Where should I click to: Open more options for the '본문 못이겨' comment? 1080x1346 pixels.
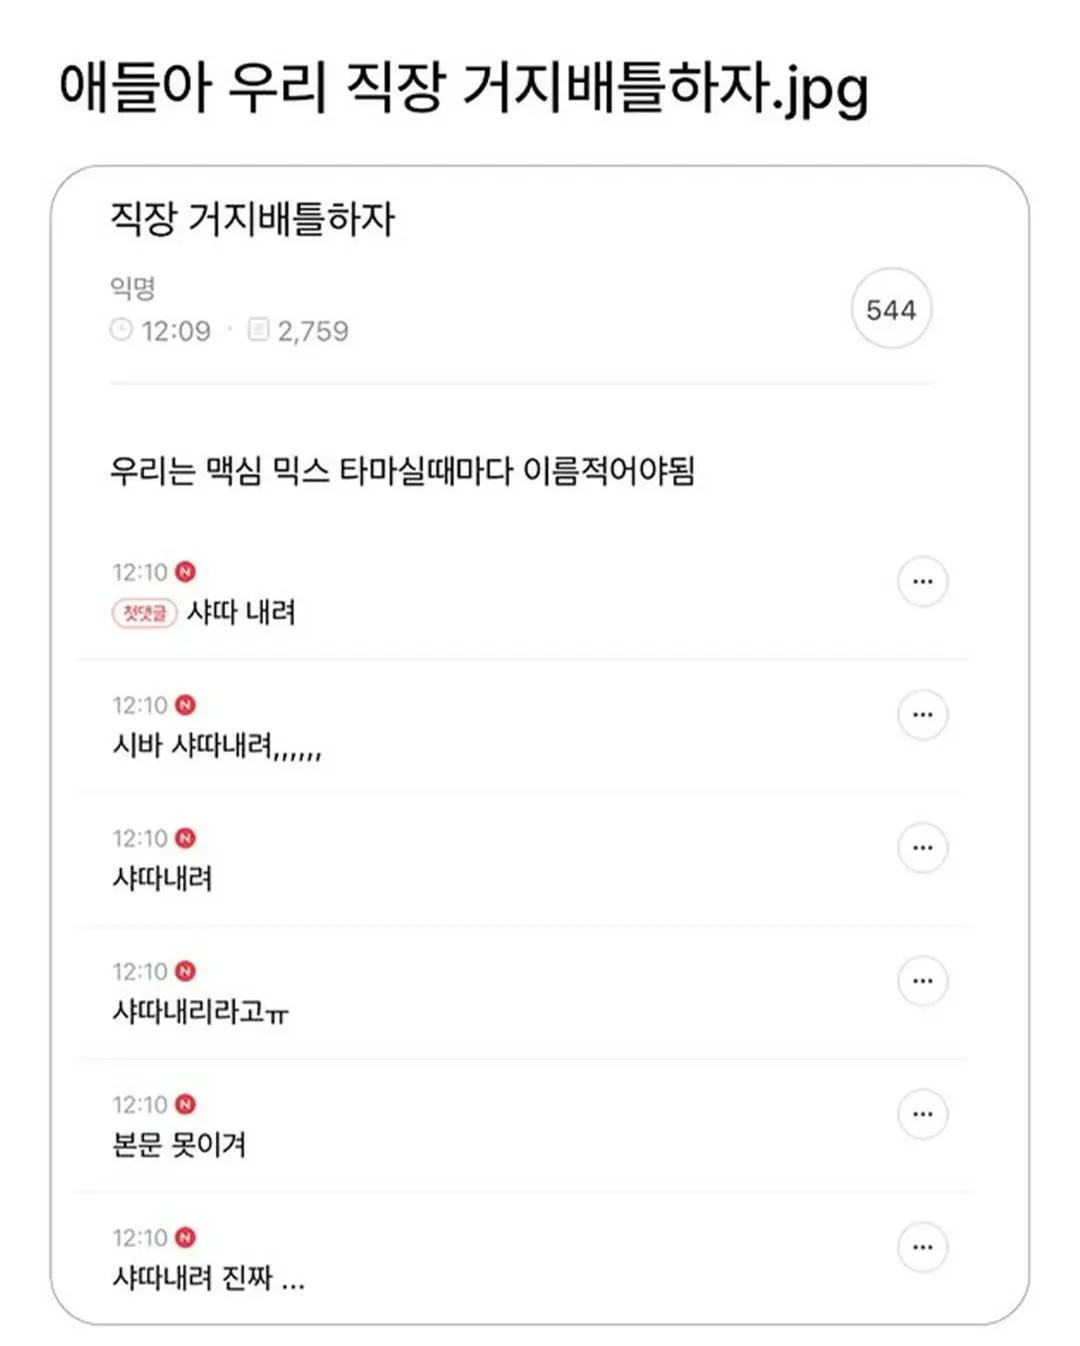(x=922, y=1114)
